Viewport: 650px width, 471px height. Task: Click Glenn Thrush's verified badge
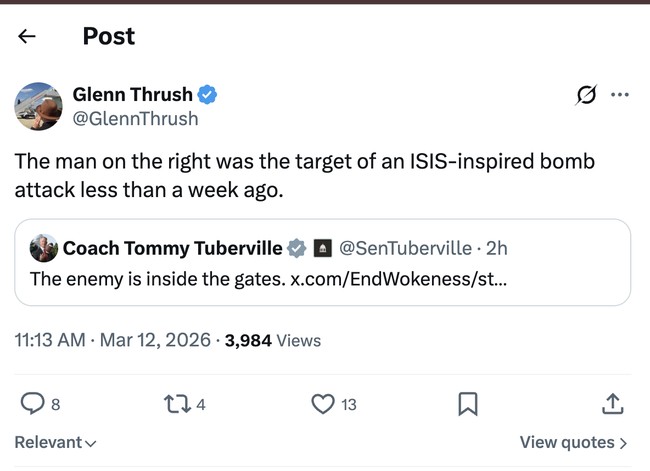(208, 95)
